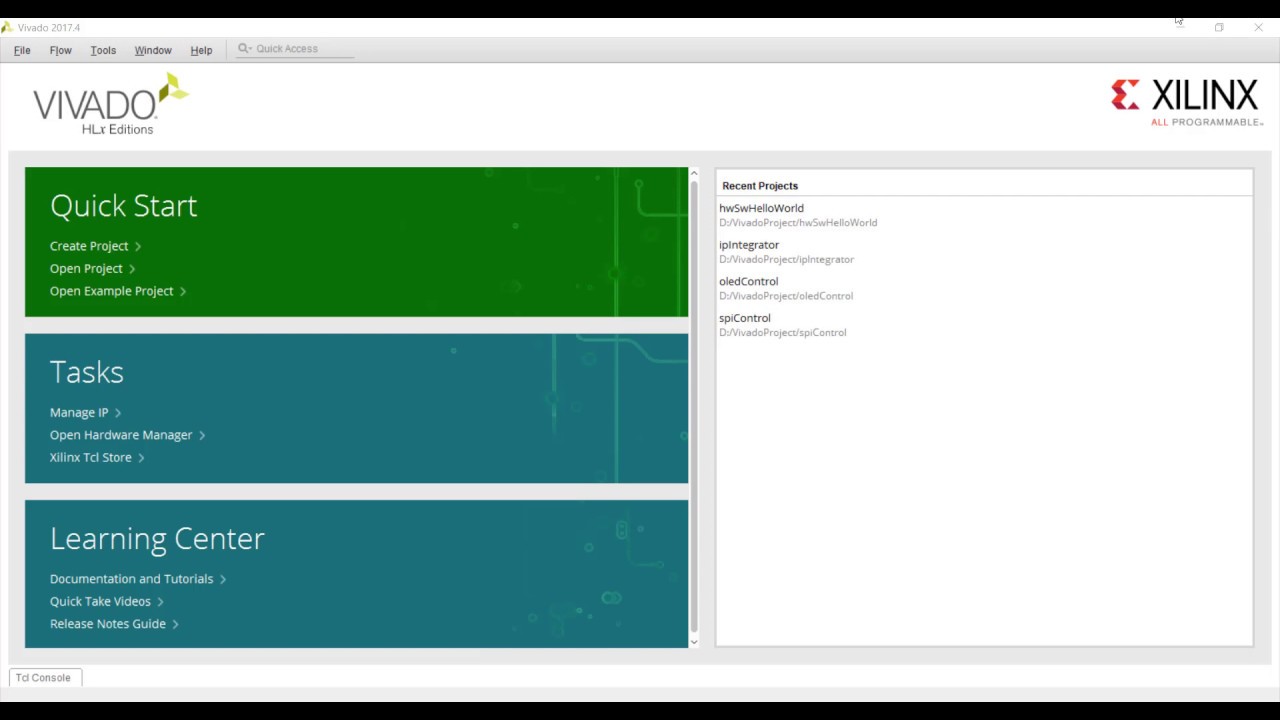
Task: Open Quick Take Videos
Action: coord(100,601)
